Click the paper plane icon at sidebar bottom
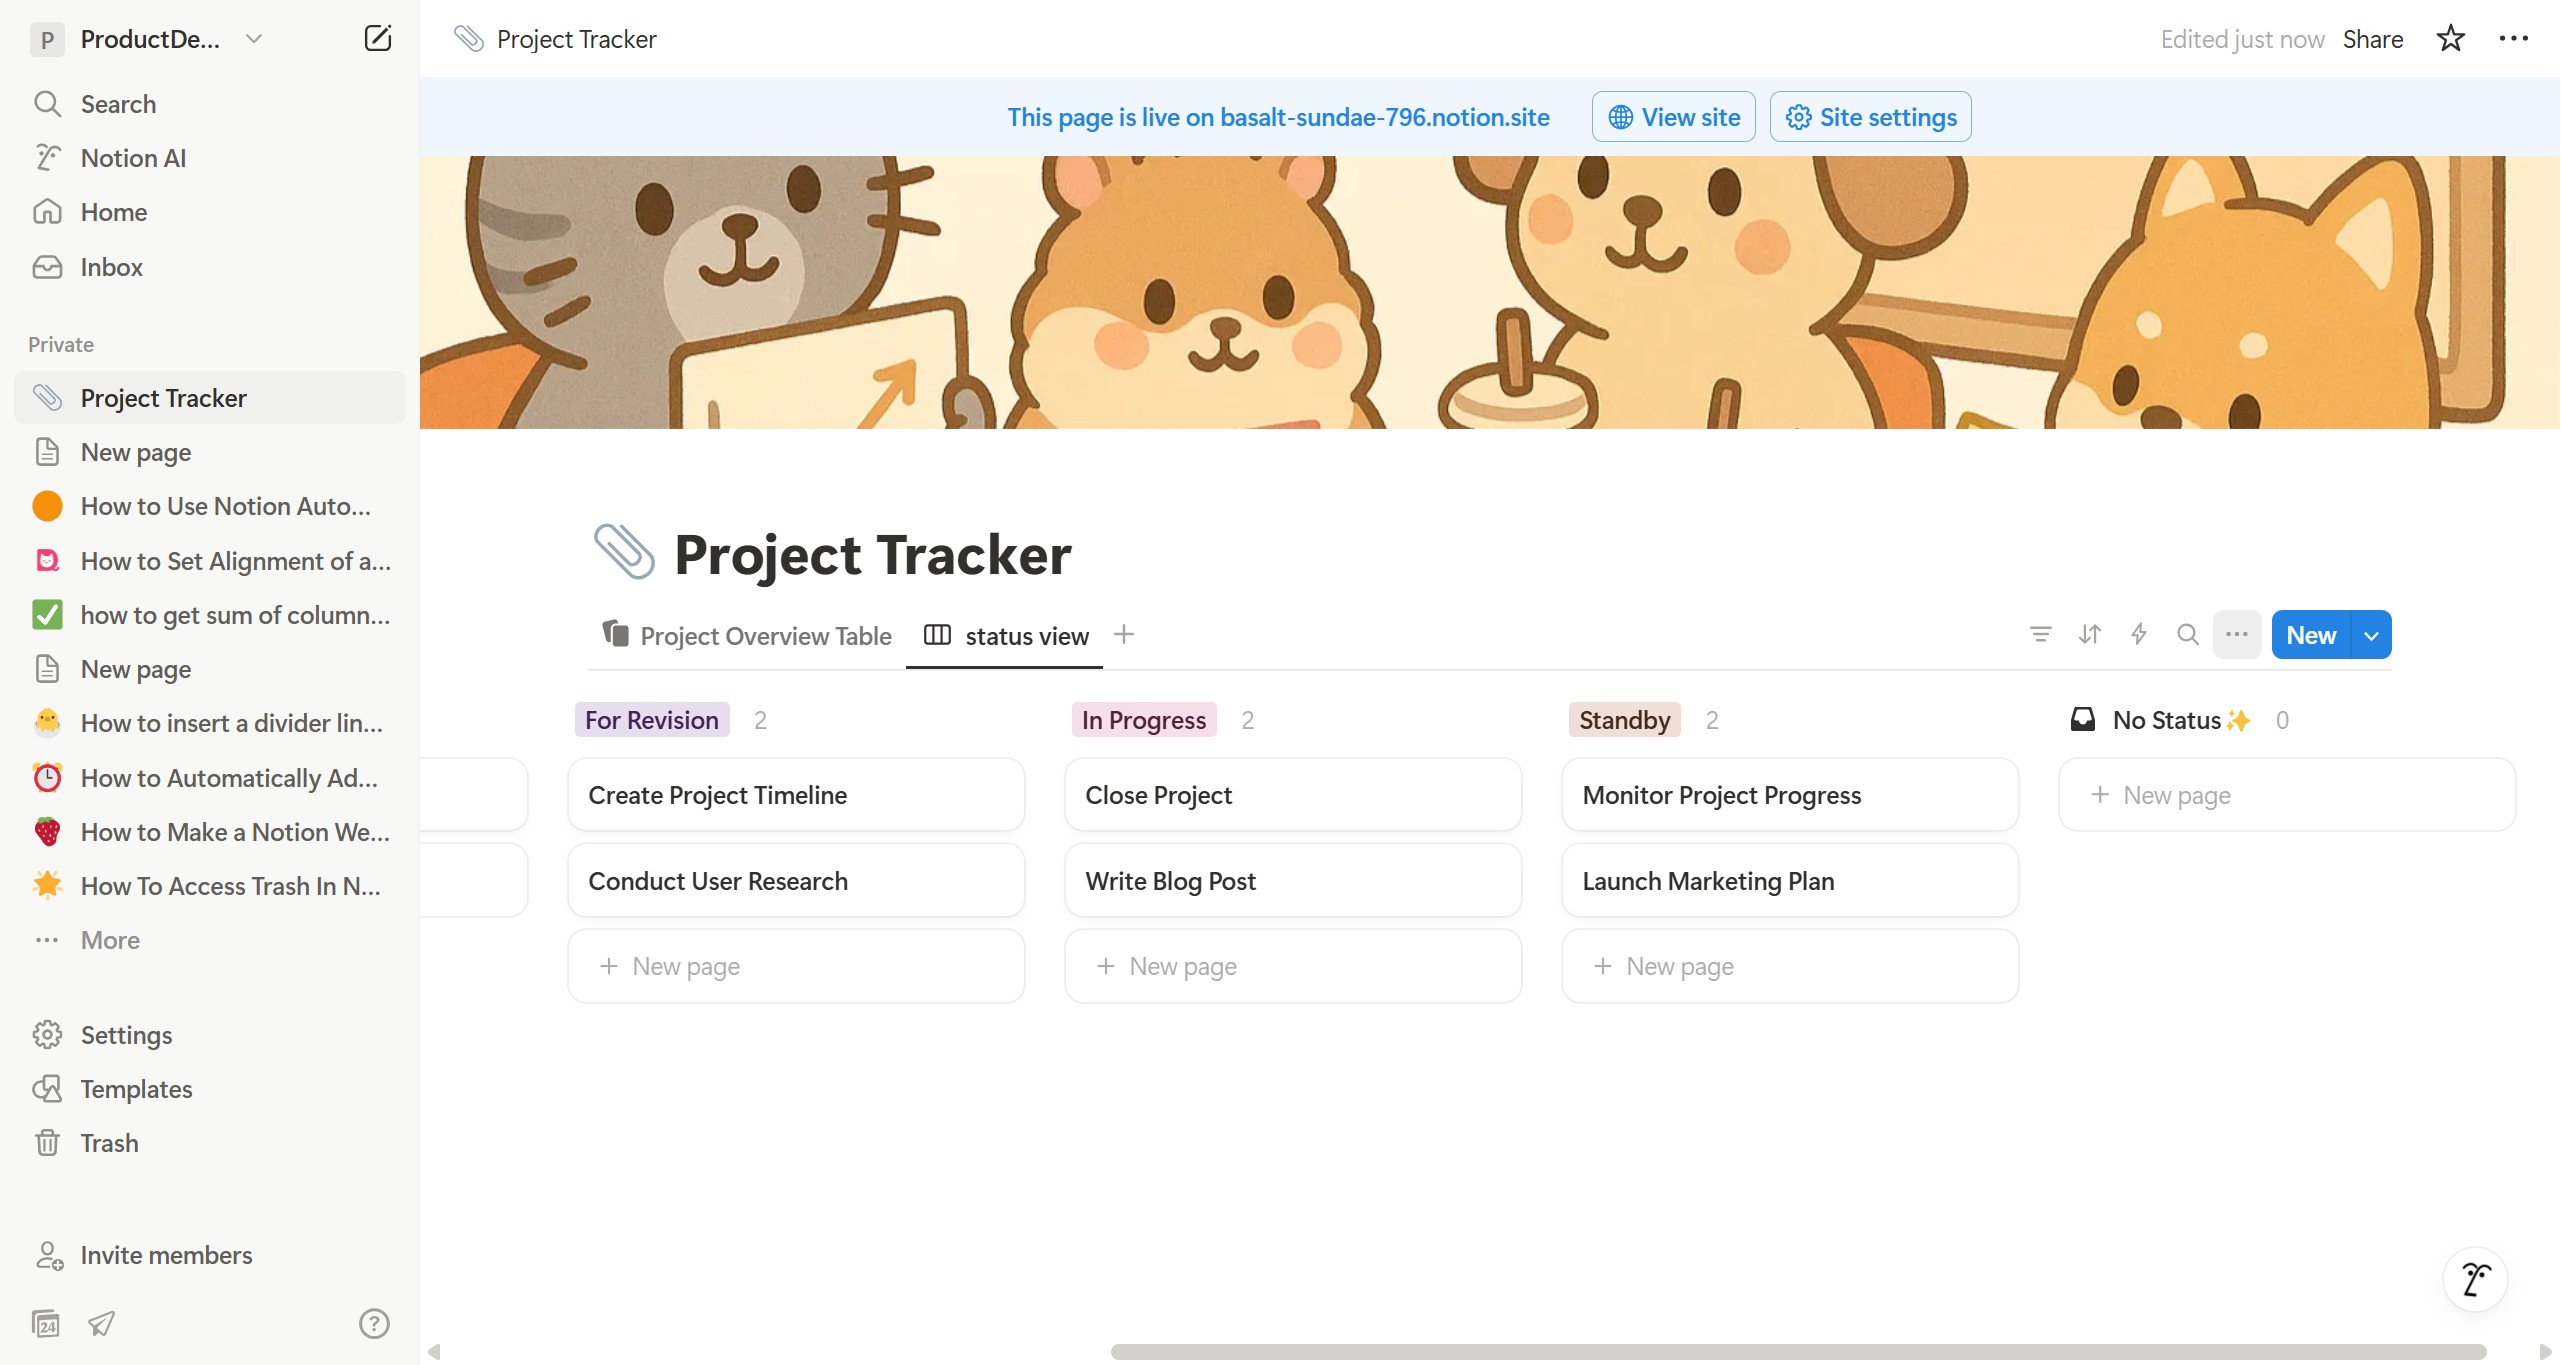Image resolution: width=2561 pixels, height=1365 pixels. click(x=101, y=1323)
